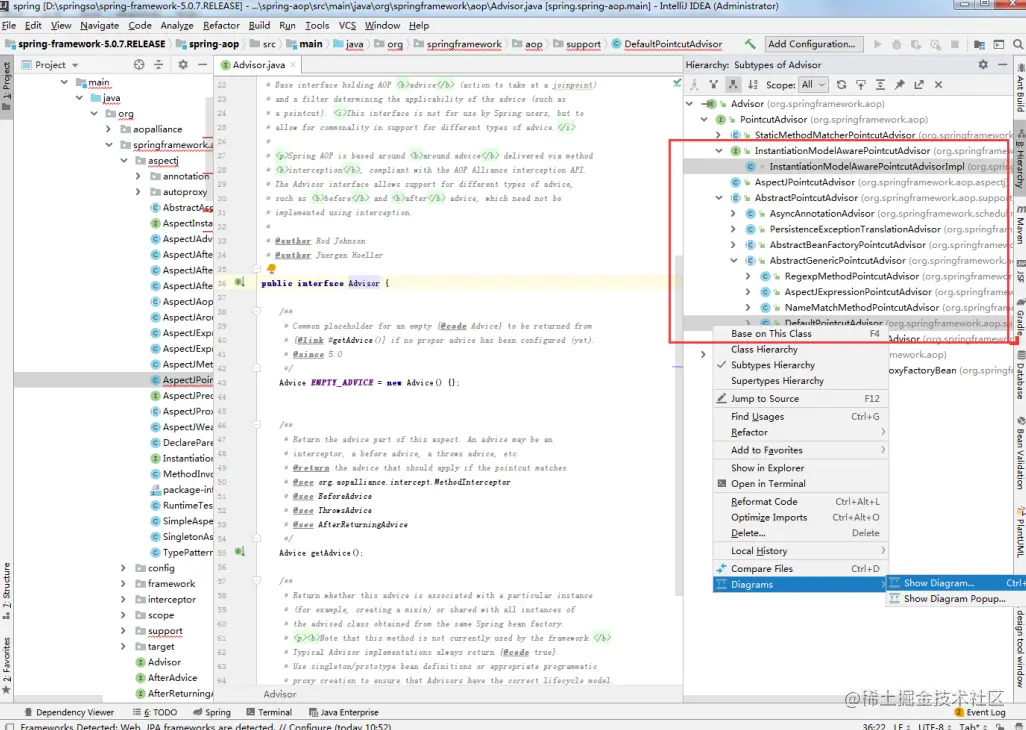1026x730 pixels.
Task: Click the Expand All icon in Hierarchy toolbar
Action: (880, 84)
